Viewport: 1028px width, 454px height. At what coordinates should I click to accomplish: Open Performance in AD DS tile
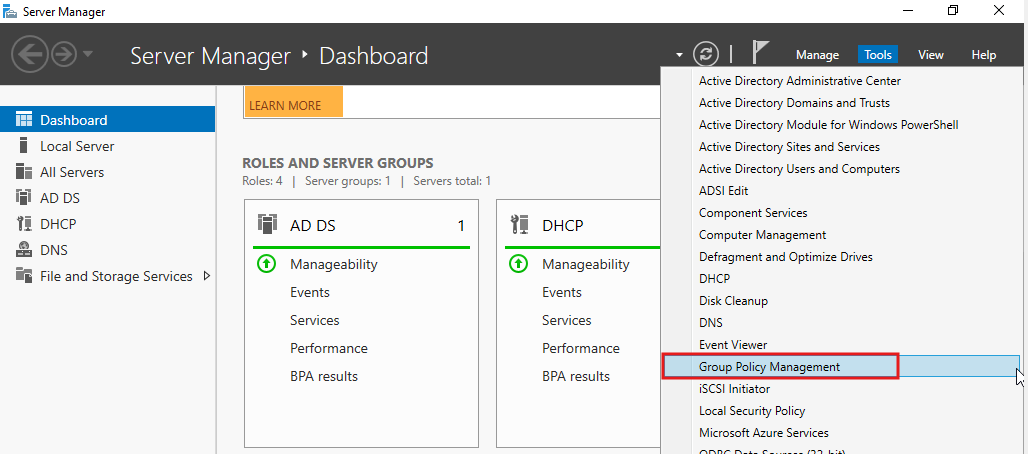point(329,348)
